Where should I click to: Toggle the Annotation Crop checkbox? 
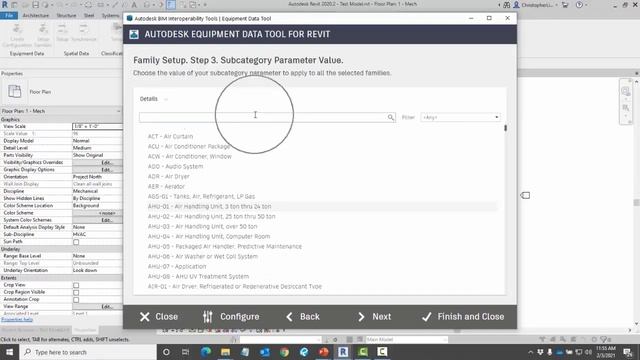[76, 300]
